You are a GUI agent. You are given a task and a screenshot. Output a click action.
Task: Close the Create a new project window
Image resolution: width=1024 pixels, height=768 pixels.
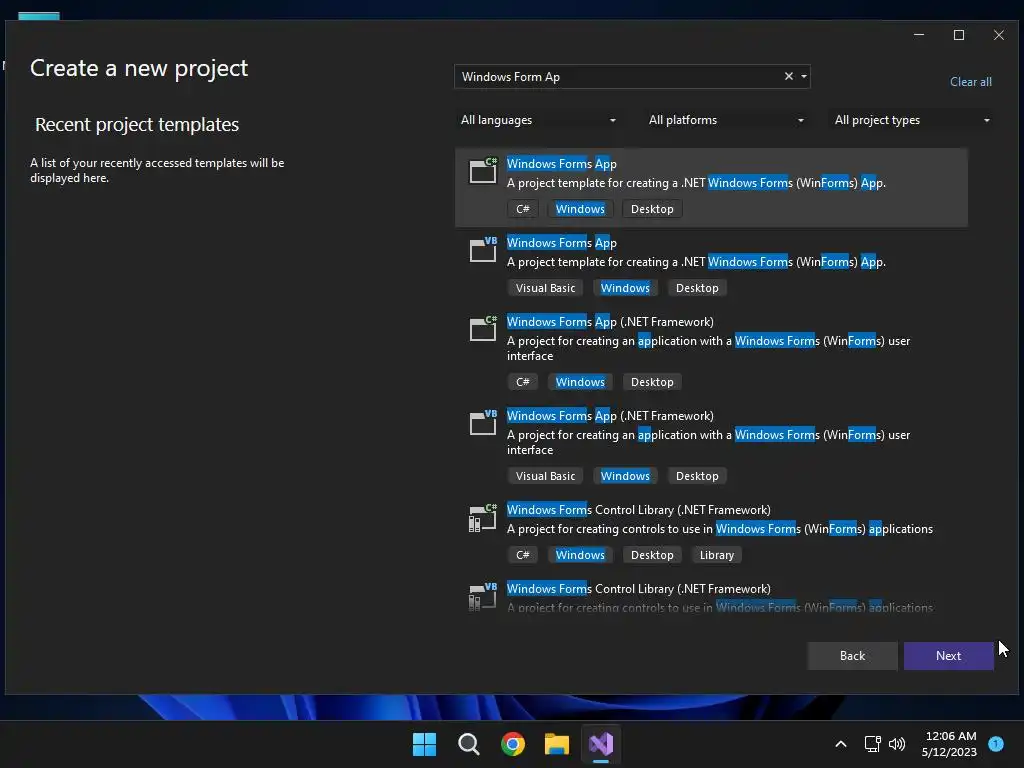pyautogui.click(x=999, y=35)
